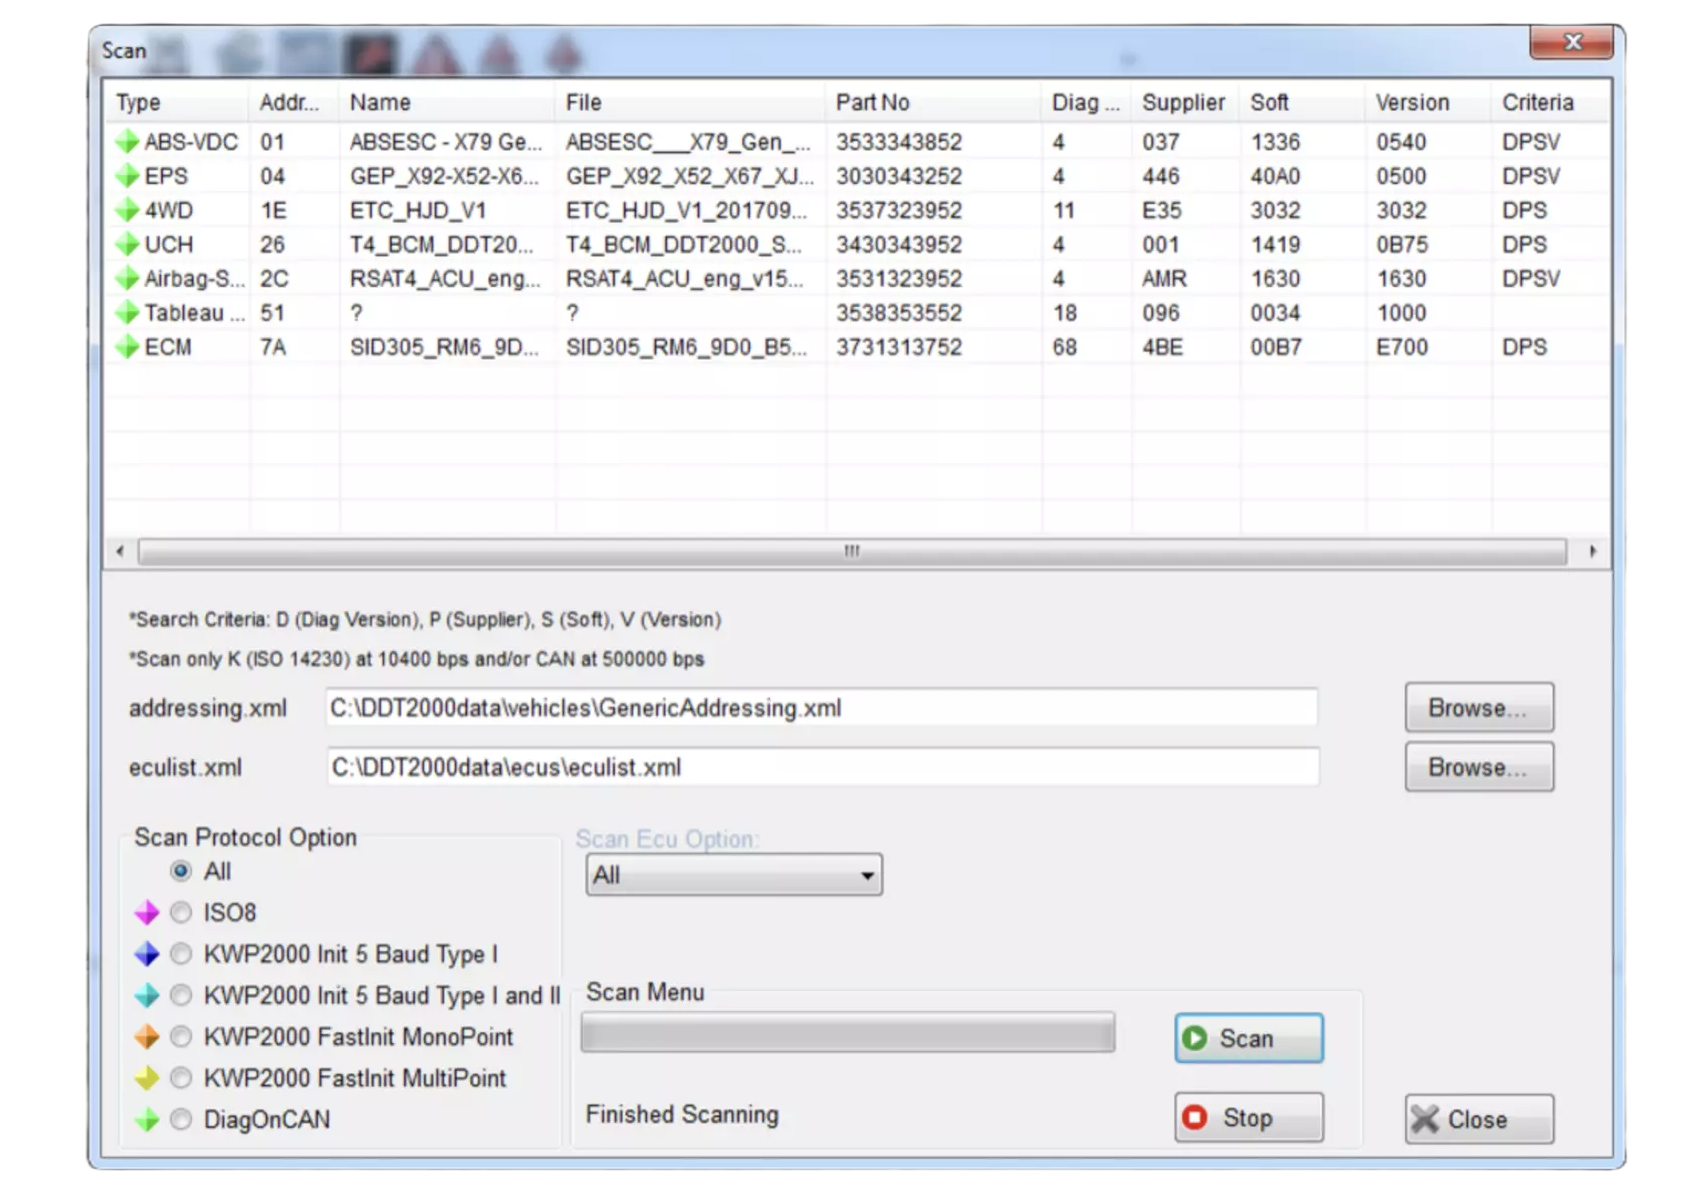
Task: Click the blue diamond icon for KWP2000 Init 5 Baud Type I
Action: pyautogui.click(x=147, y=954)
